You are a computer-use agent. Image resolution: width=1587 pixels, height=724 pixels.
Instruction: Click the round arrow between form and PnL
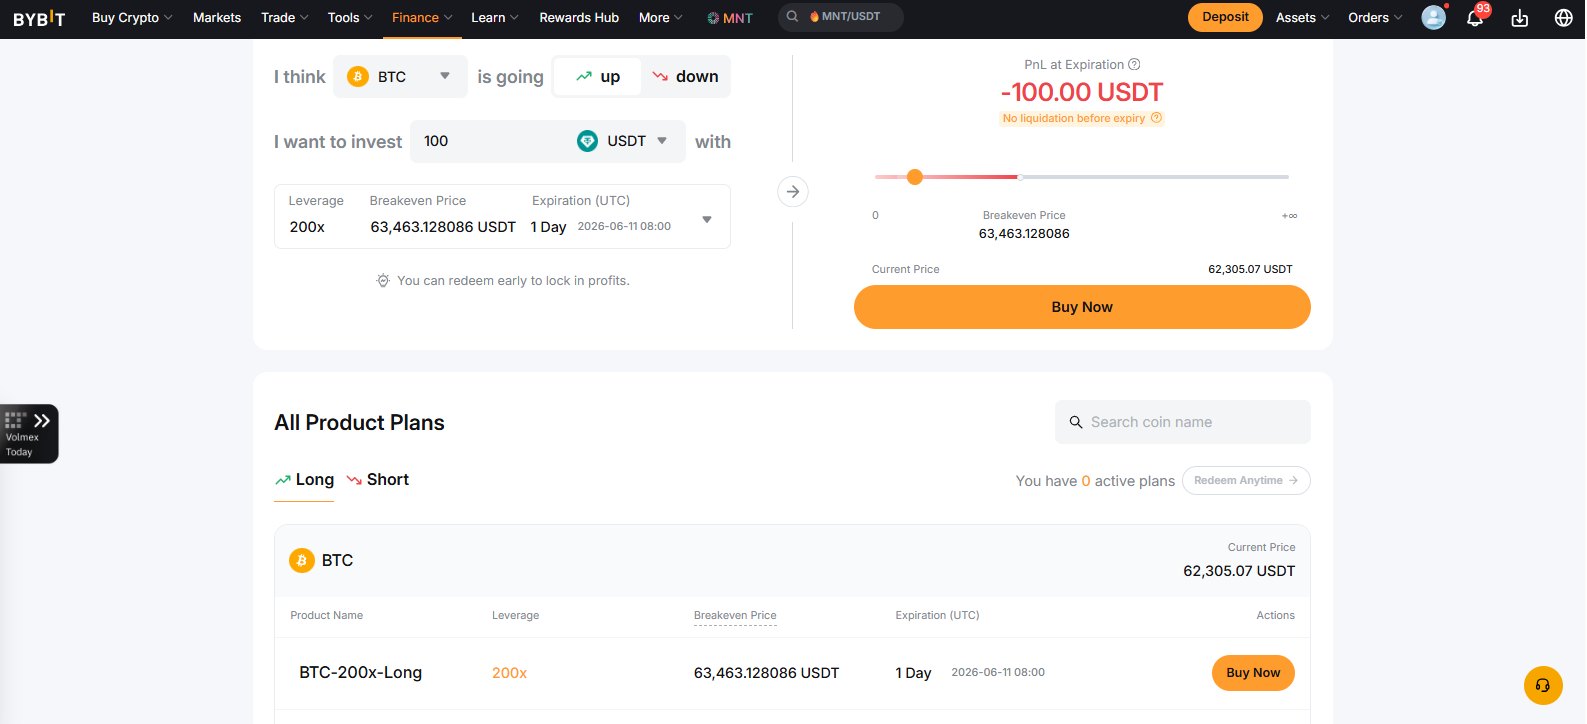pyautogui.click(x=793, y=191)
